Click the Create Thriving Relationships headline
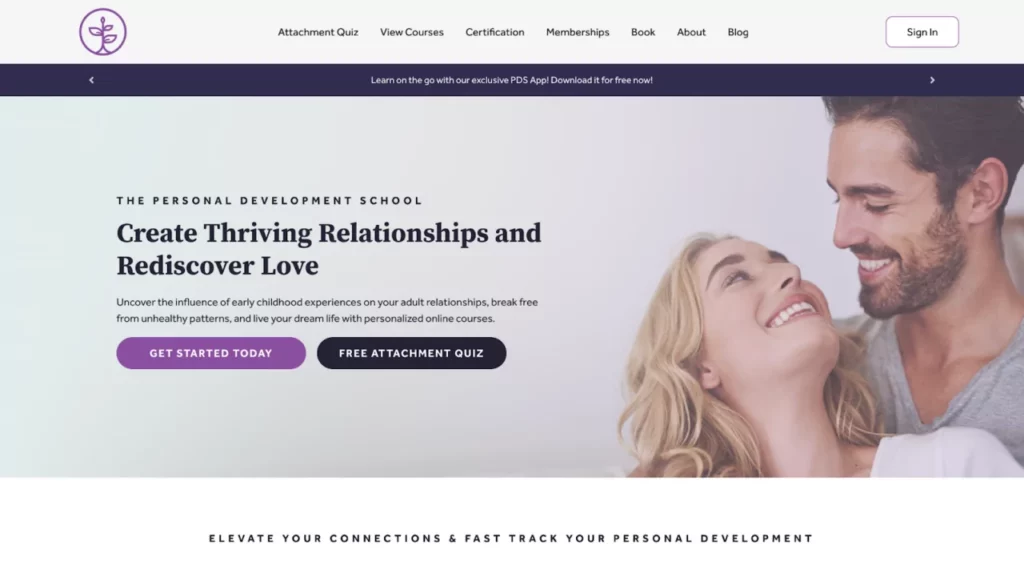The width and height of the screenshot is (1024, 562). pos(328,249)
